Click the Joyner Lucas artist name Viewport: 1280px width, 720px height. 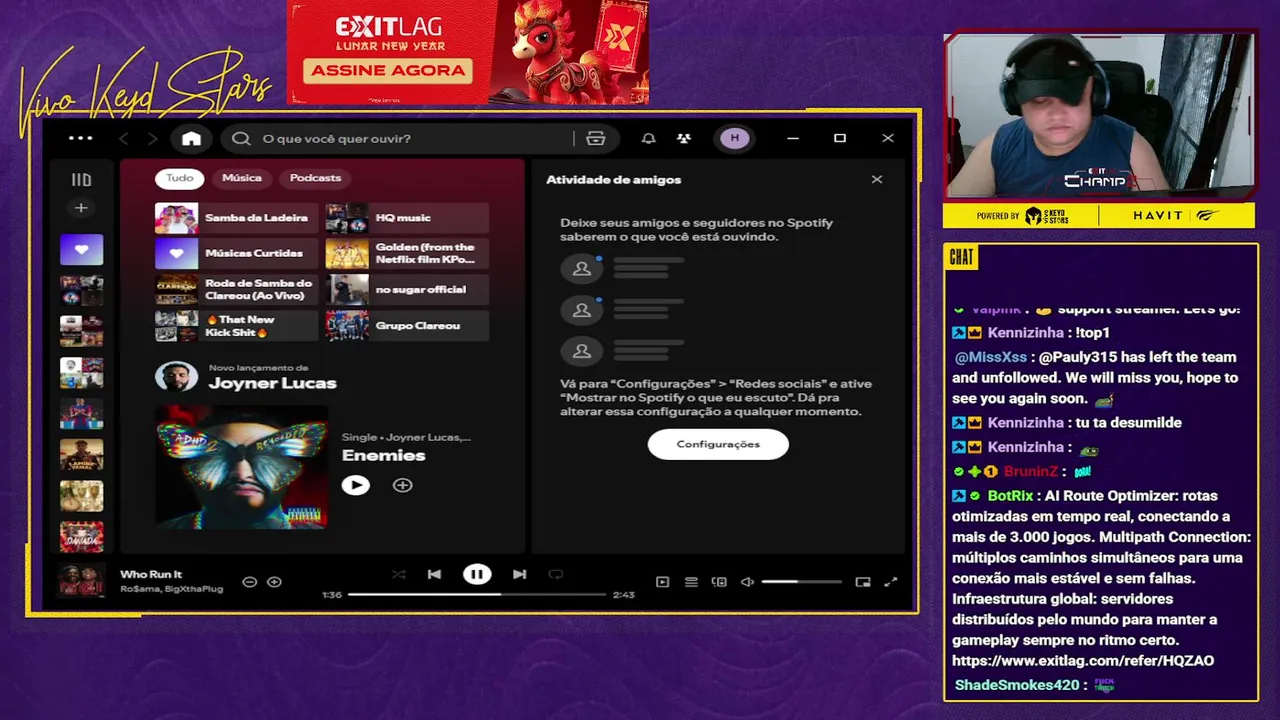(x=272, y=384)
